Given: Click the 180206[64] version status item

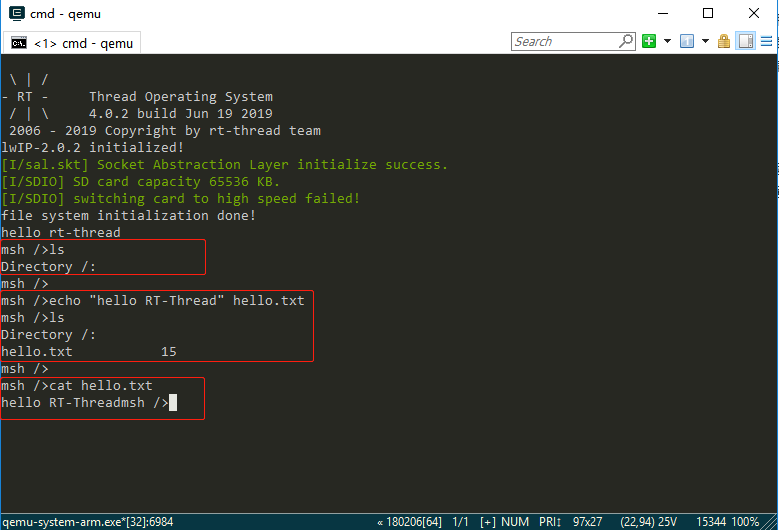Looking at the screenshot, I should pyautogui.click(x=411, y=522).
